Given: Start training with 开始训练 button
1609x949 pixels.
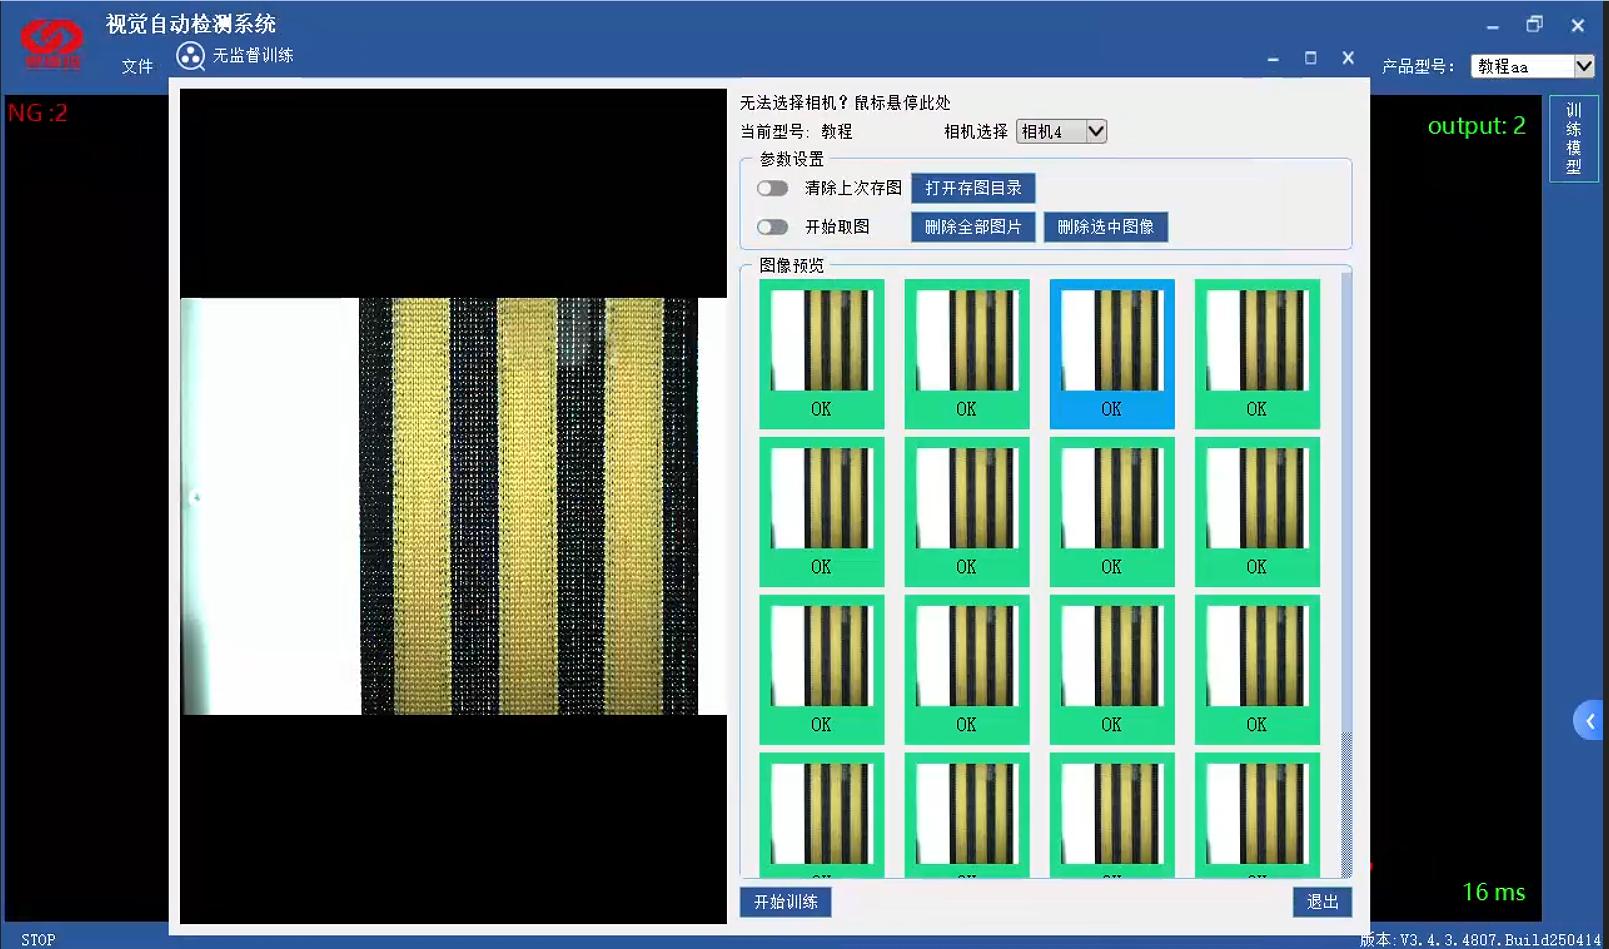Looking at the screenshot, I should click(x=785, y=901).
